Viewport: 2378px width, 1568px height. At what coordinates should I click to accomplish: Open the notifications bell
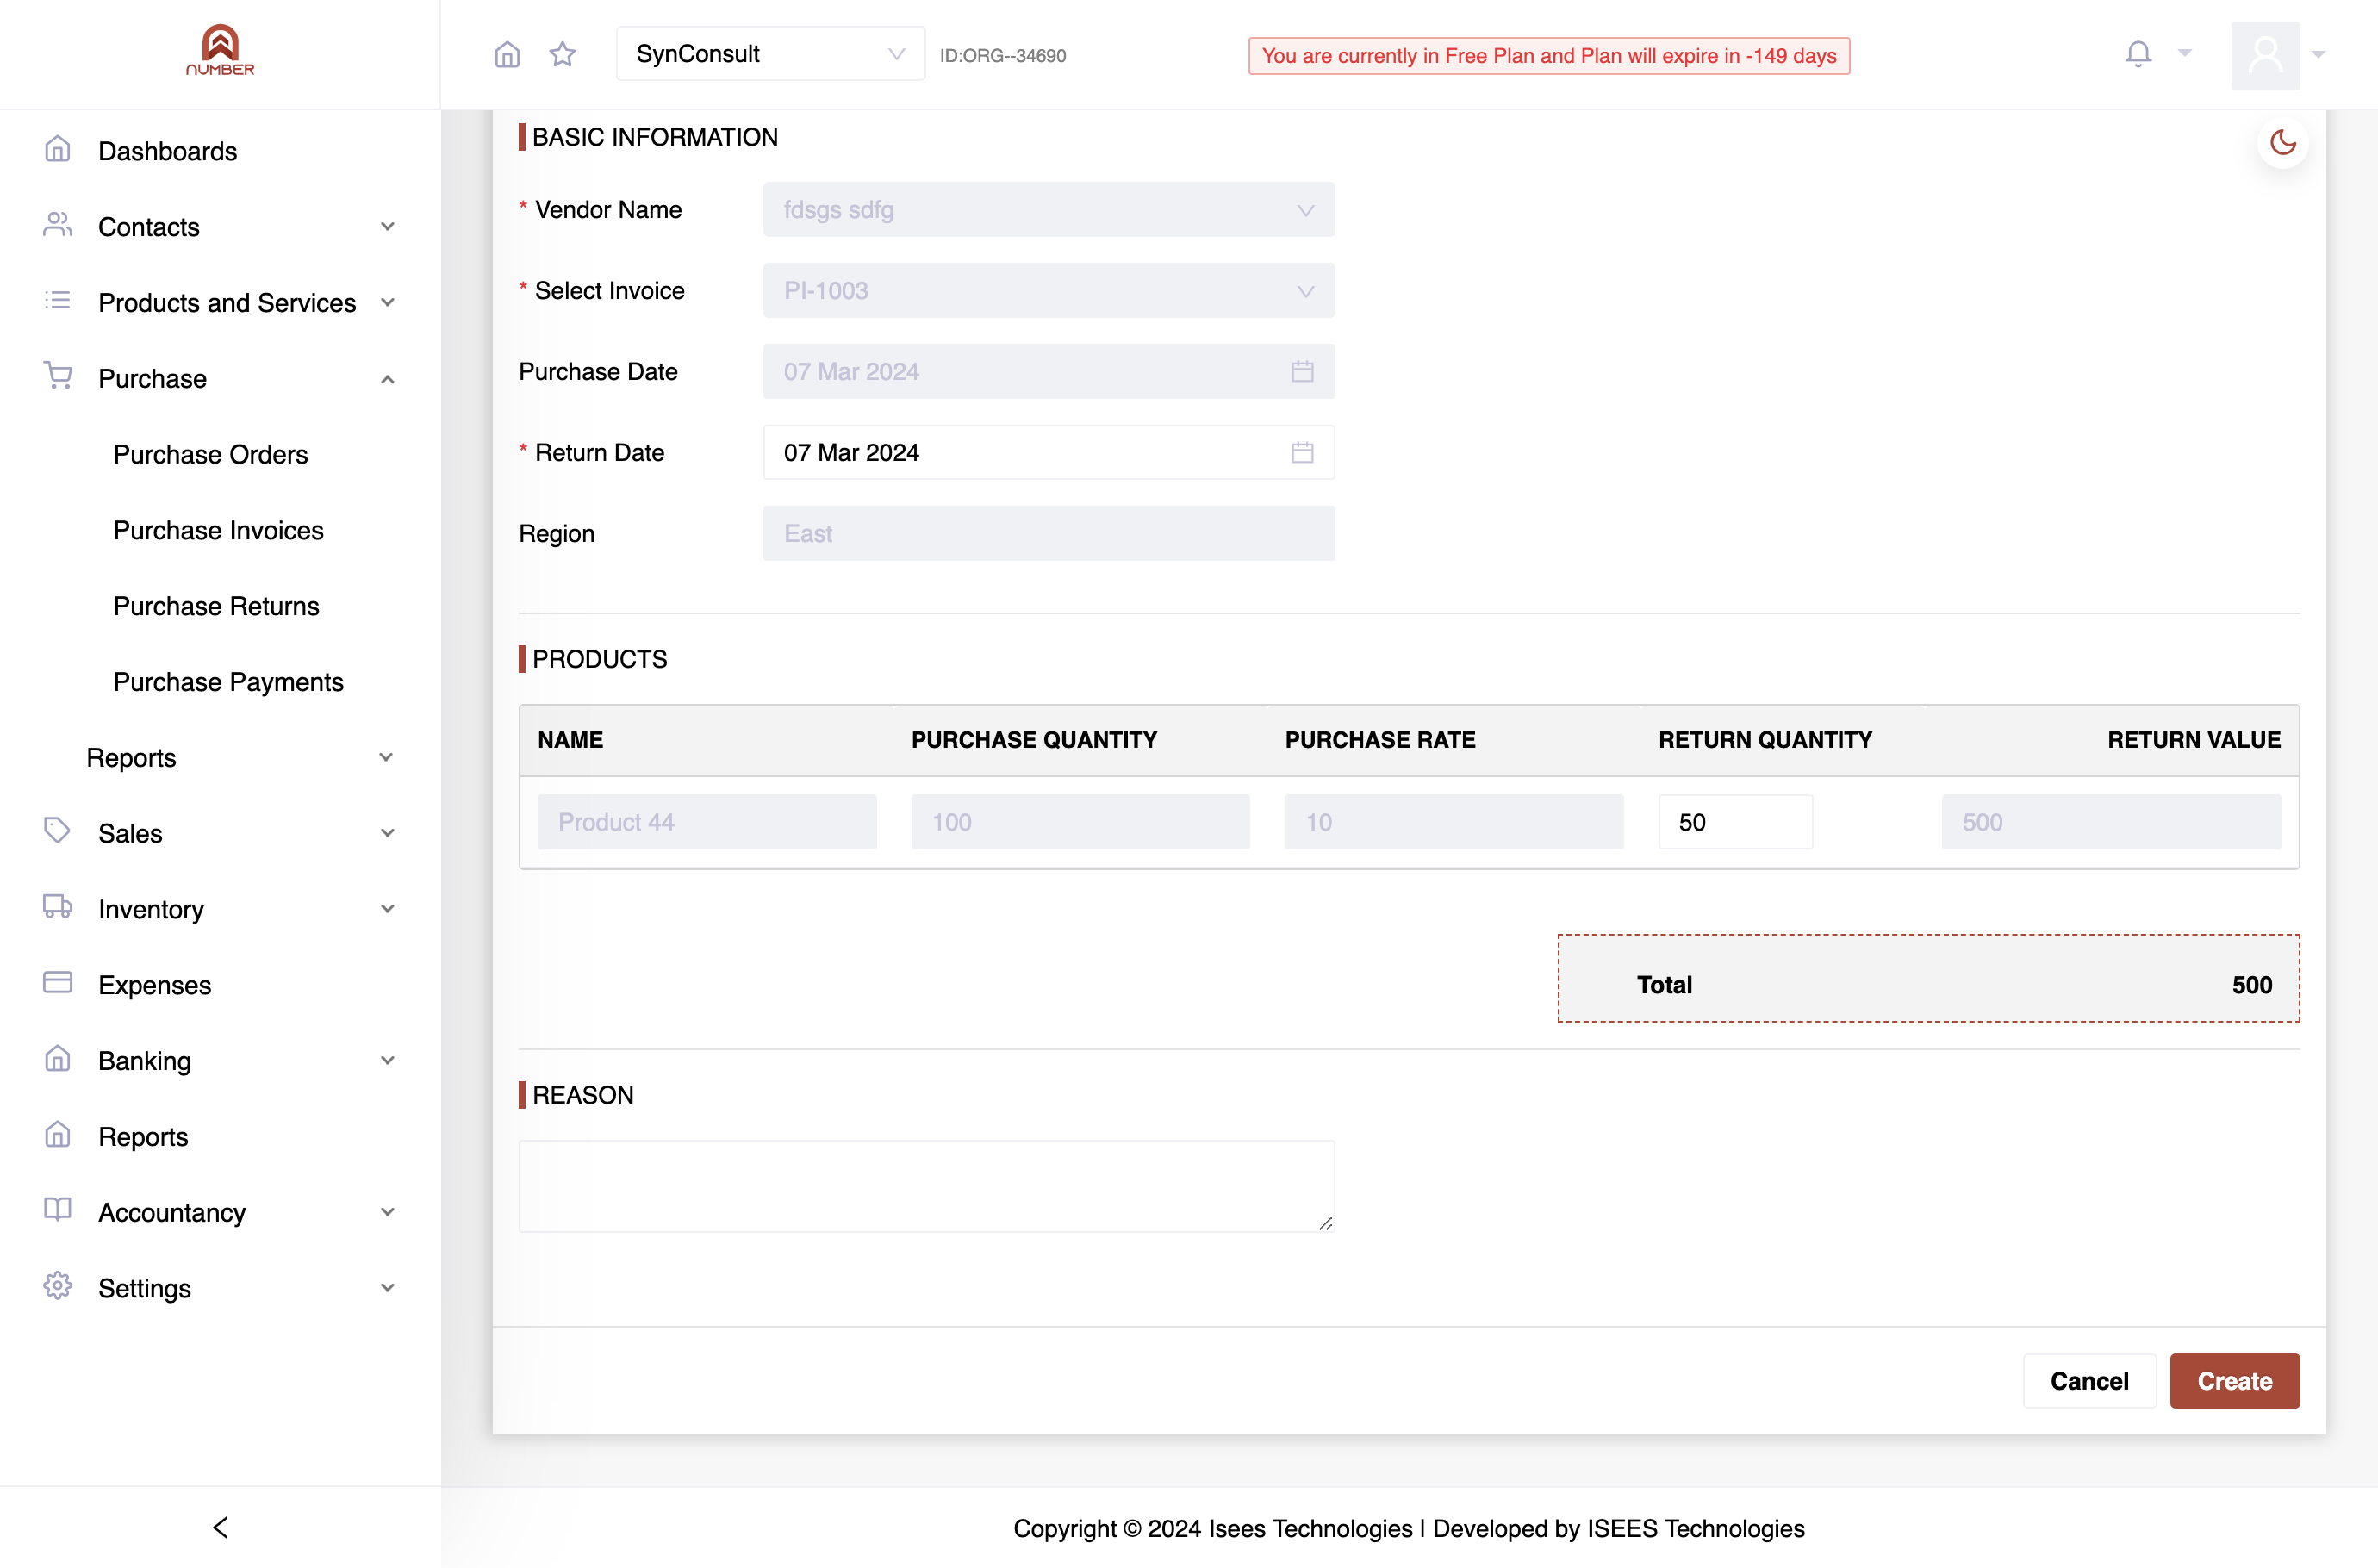(2138, 54)
